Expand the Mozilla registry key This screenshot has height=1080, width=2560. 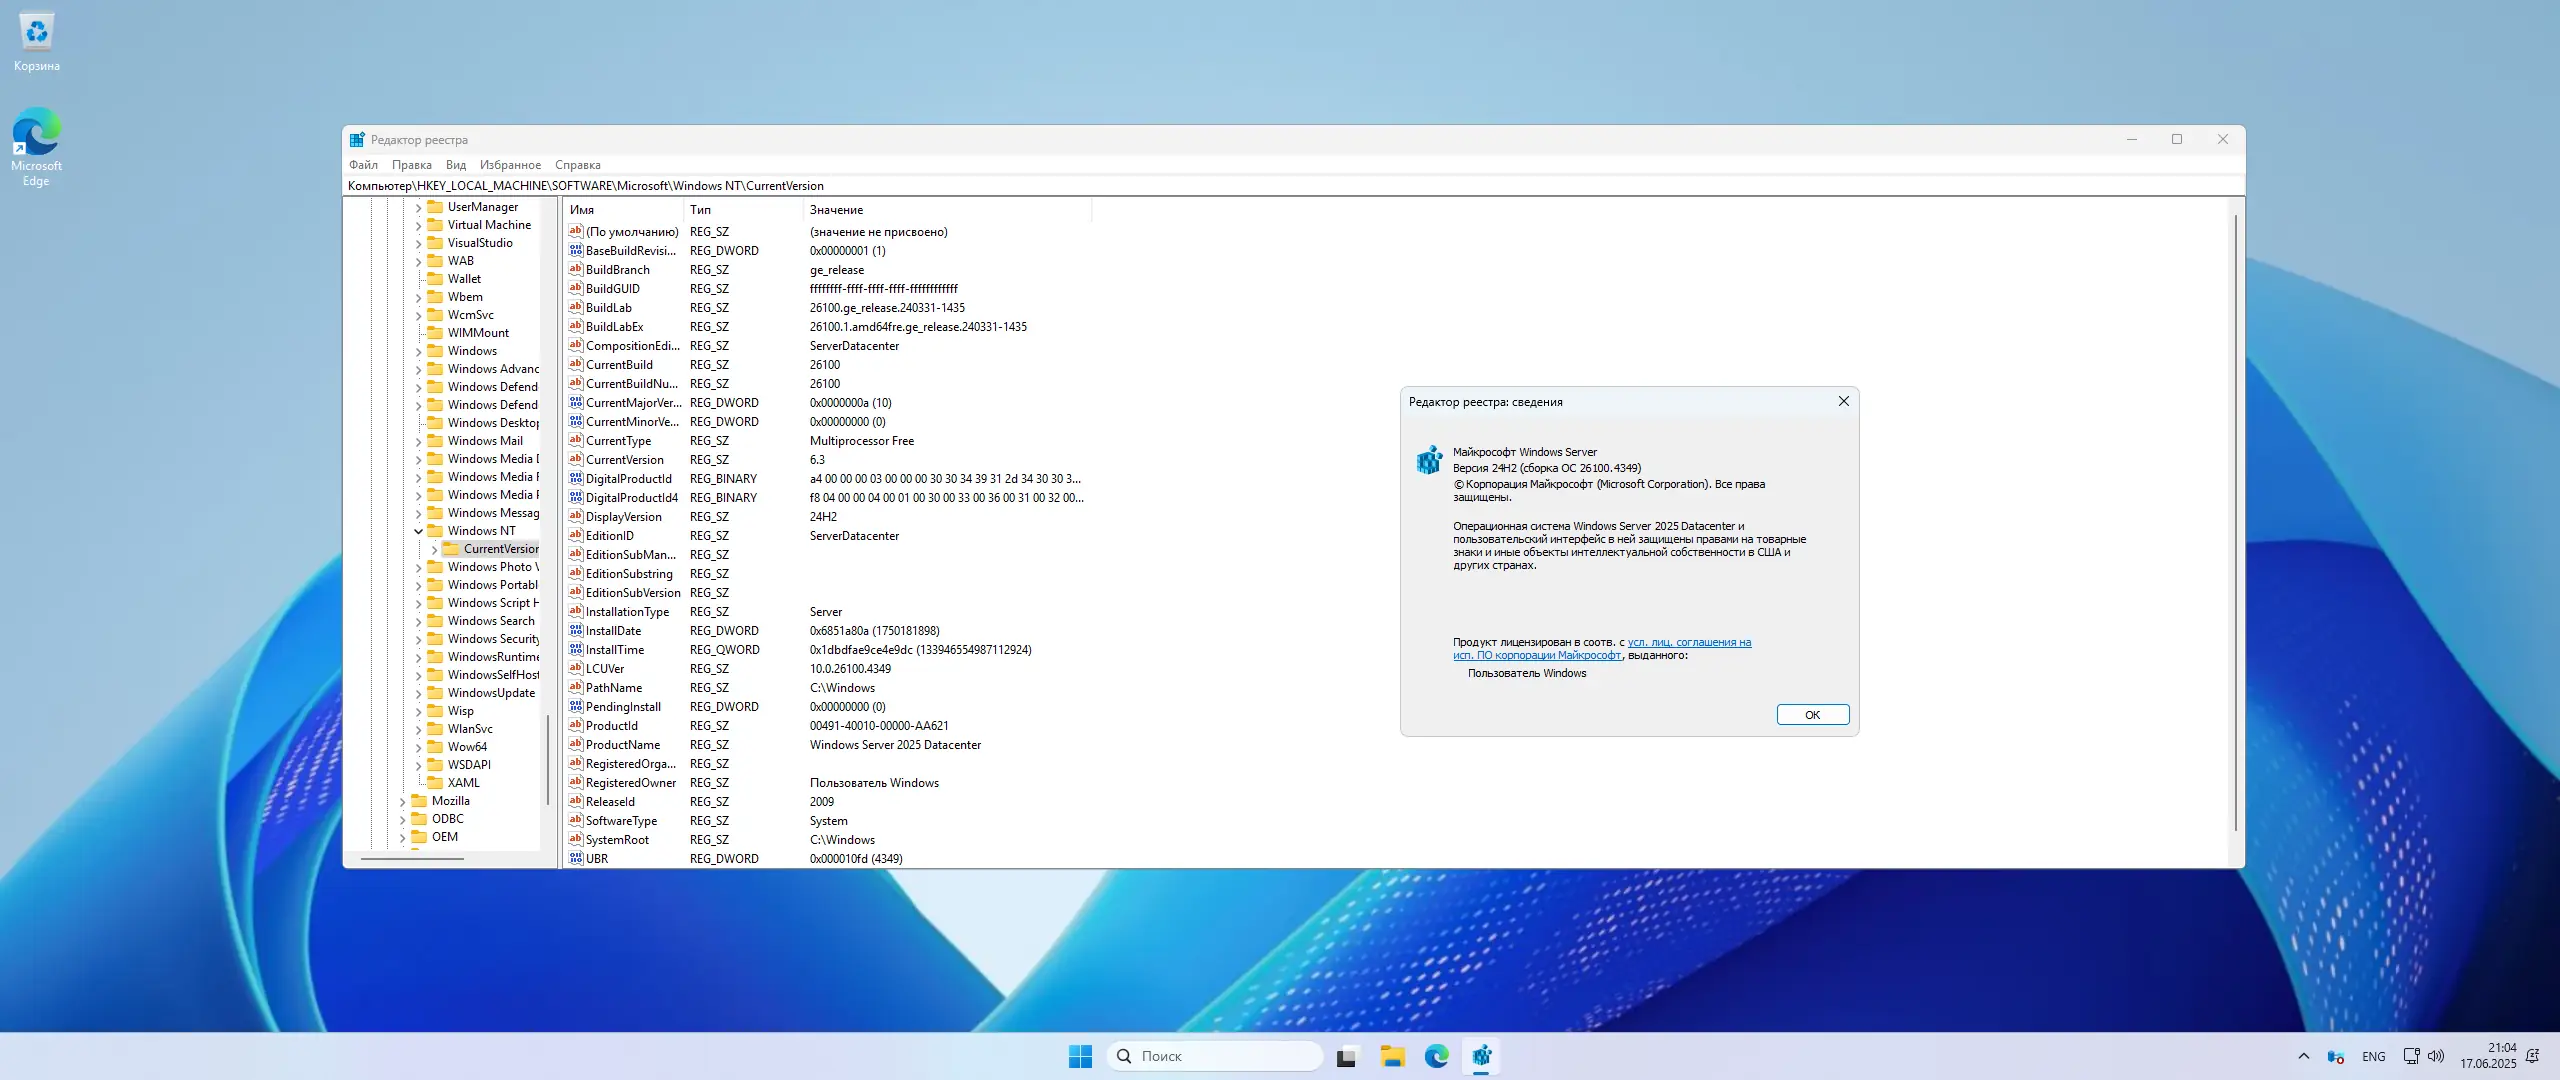pyautogui.click(x=403, y=801)
